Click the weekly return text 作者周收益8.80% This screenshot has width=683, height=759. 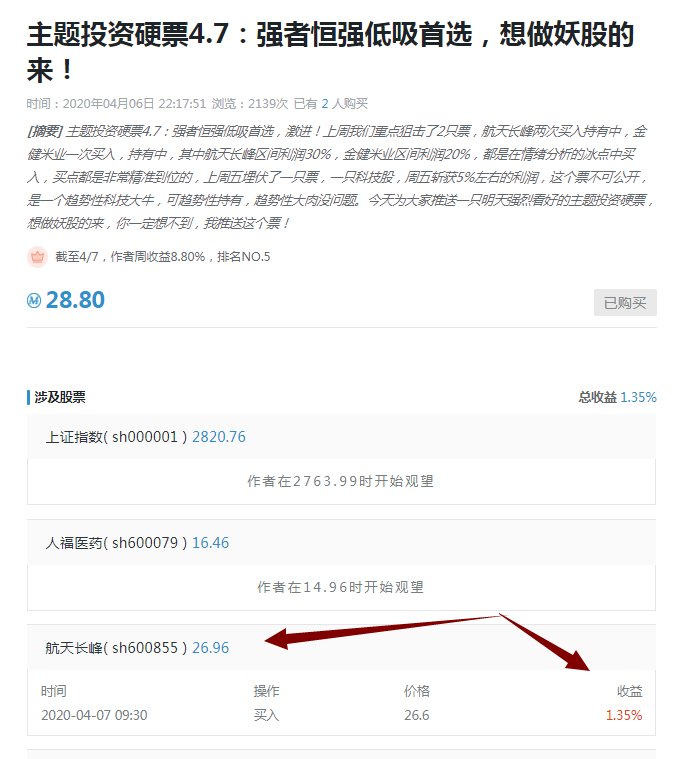pos(158,257)
